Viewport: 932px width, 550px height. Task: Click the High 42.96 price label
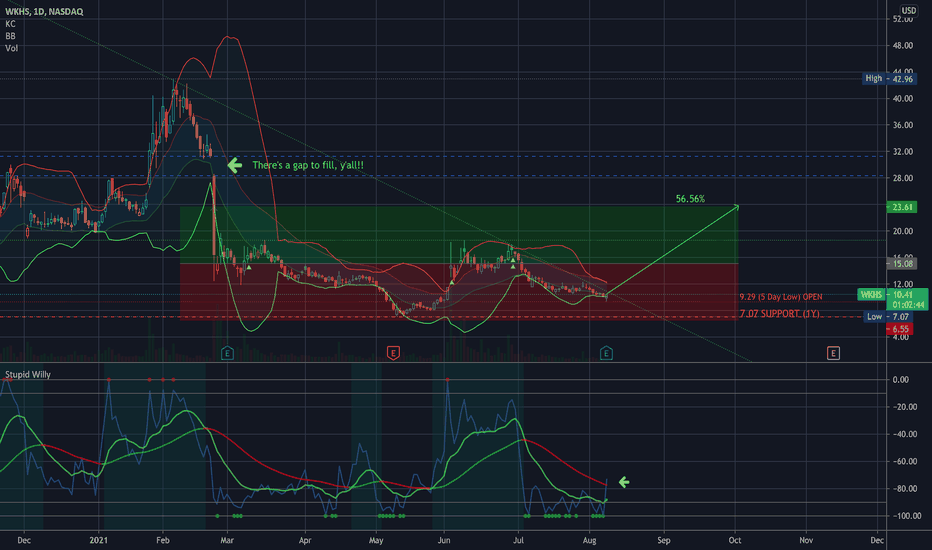pyautogui.click(x=889, y=78)
